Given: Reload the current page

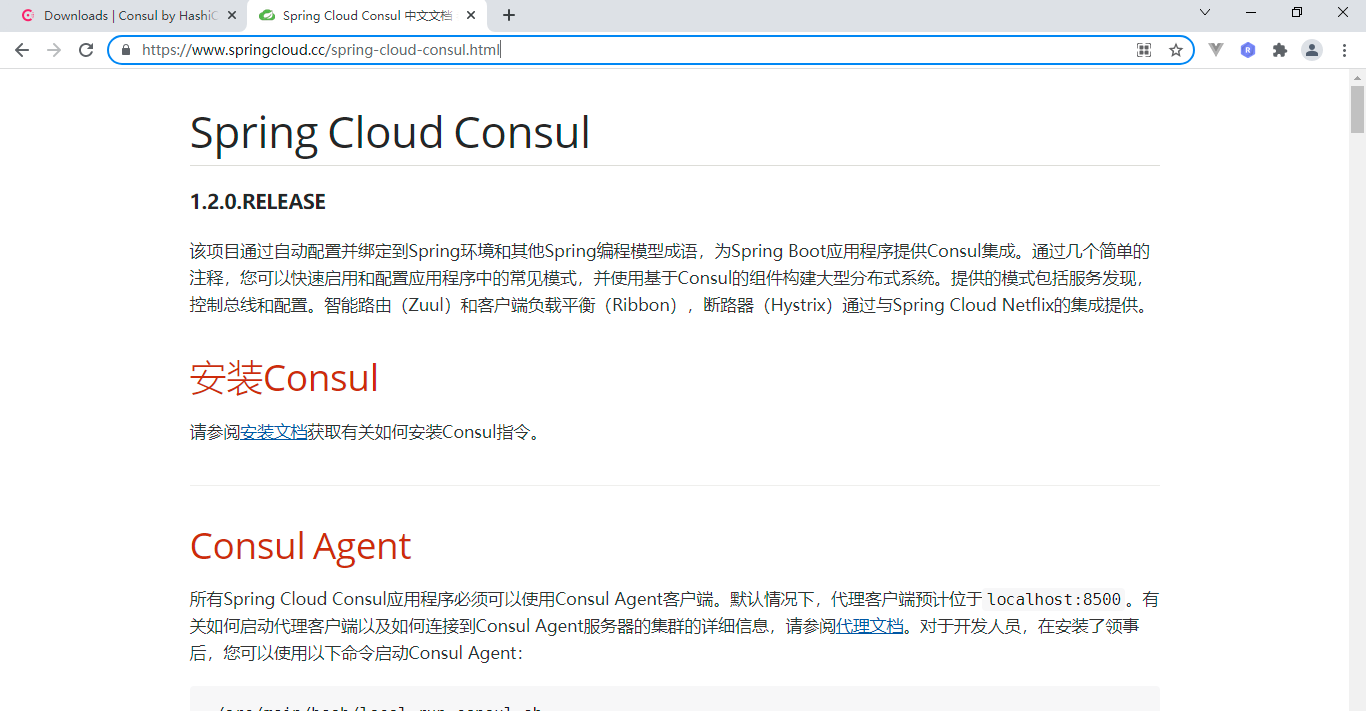Looking at the screenshot, I should [86, 50].
